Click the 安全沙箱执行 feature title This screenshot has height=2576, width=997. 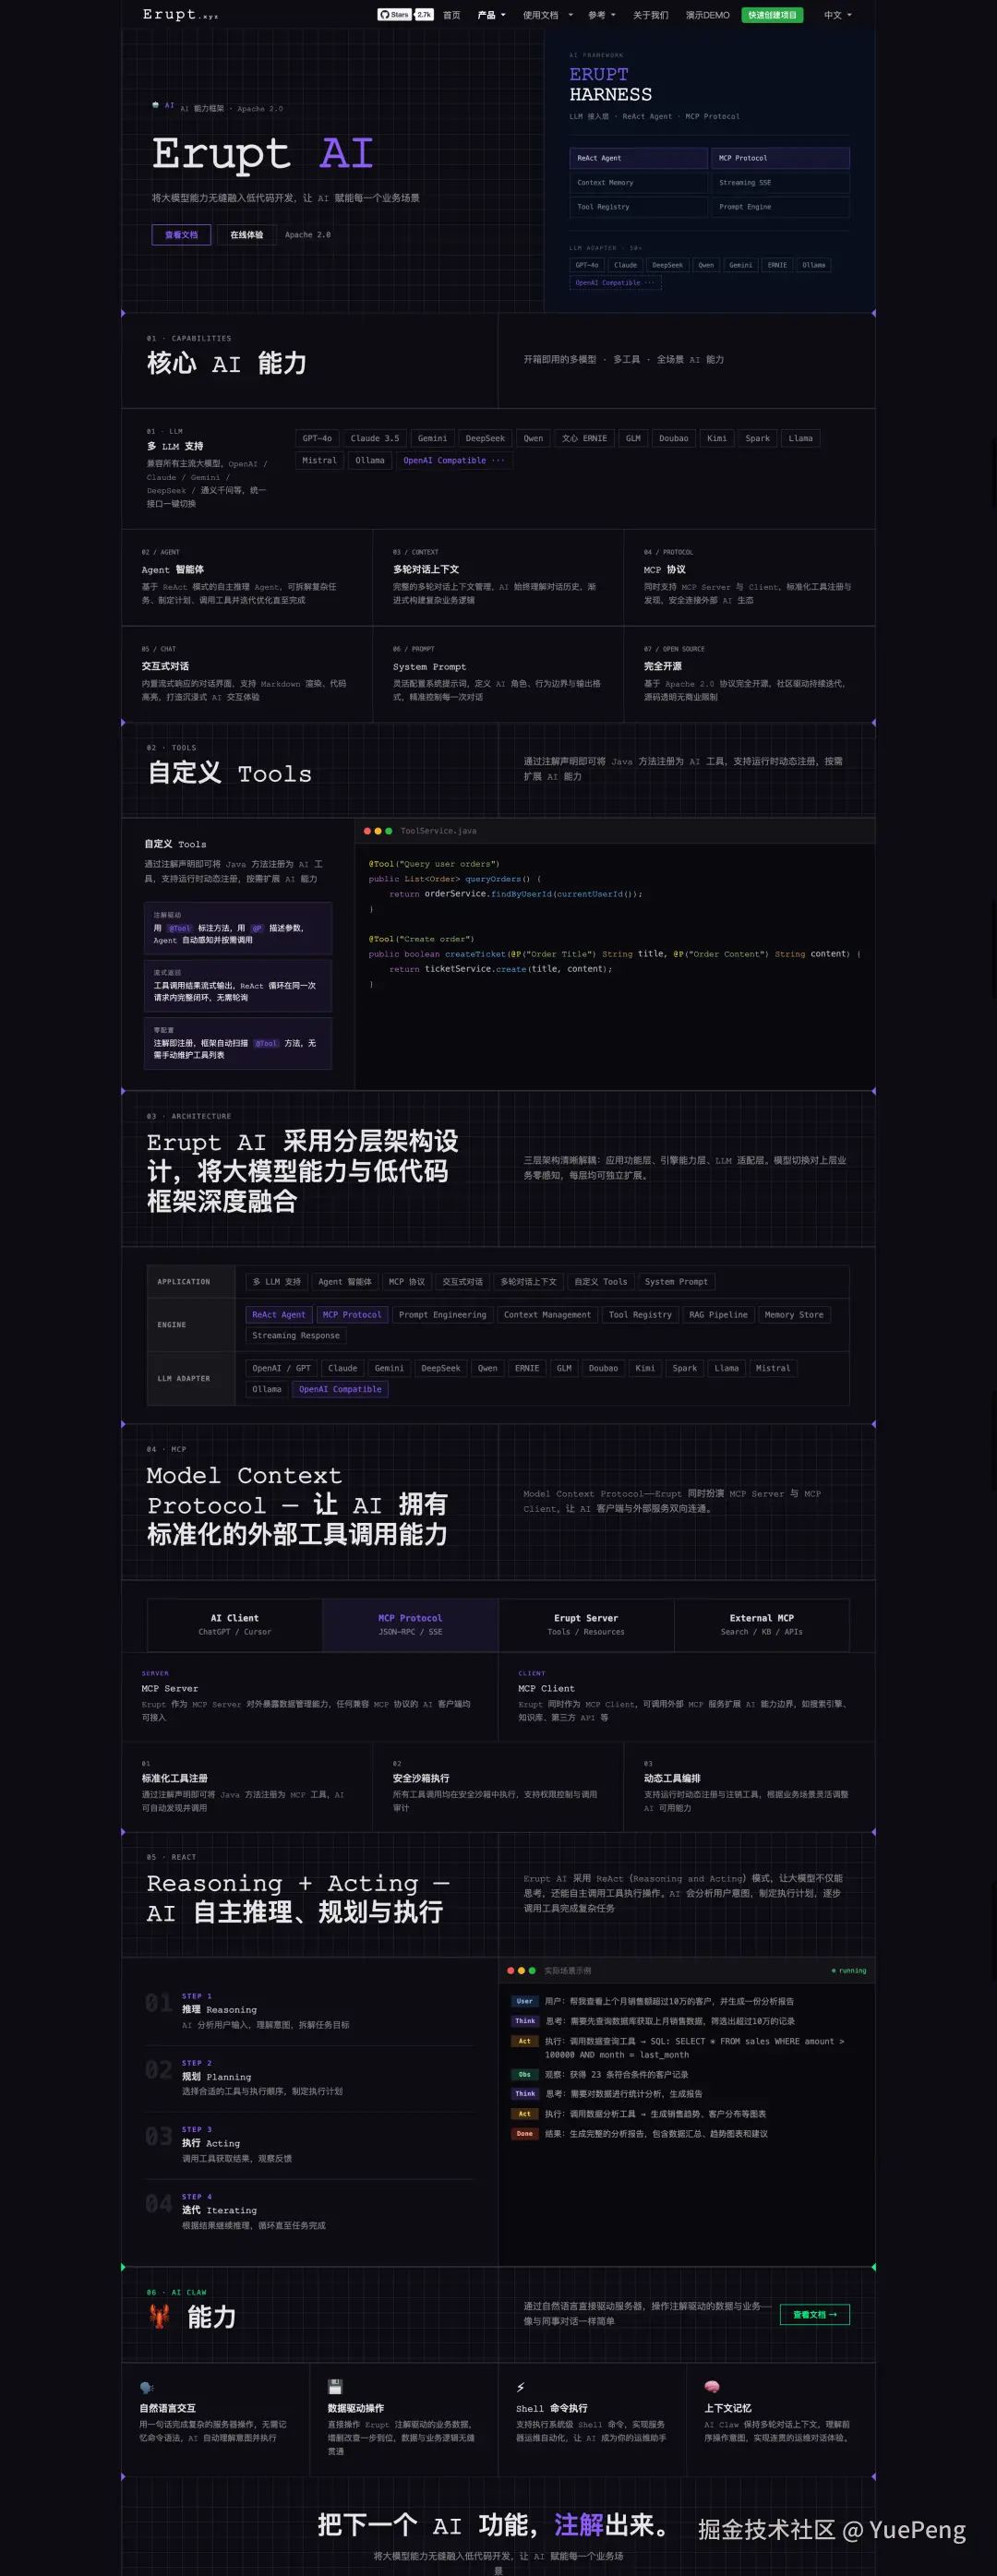(421, 1779)
